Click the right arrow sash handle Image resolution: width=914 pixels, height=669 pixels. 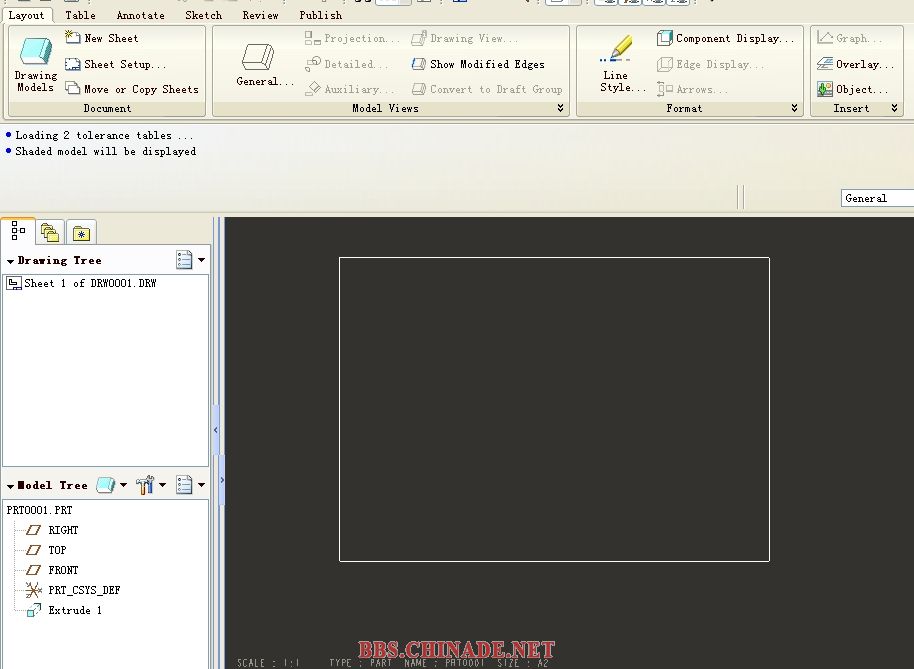click(x=222, y=480)
